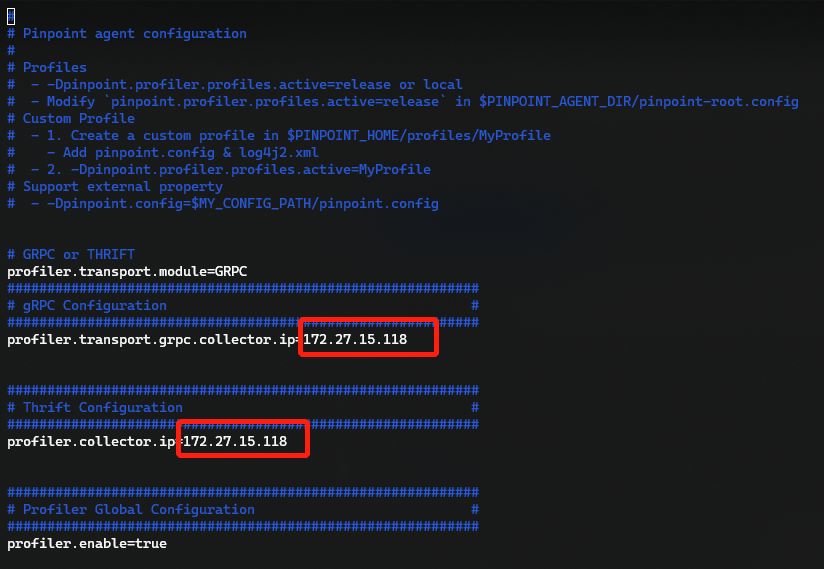824x569 pixels.
Task: Click the "# Custom Profile" comment heading
Action: click(71, 118)
